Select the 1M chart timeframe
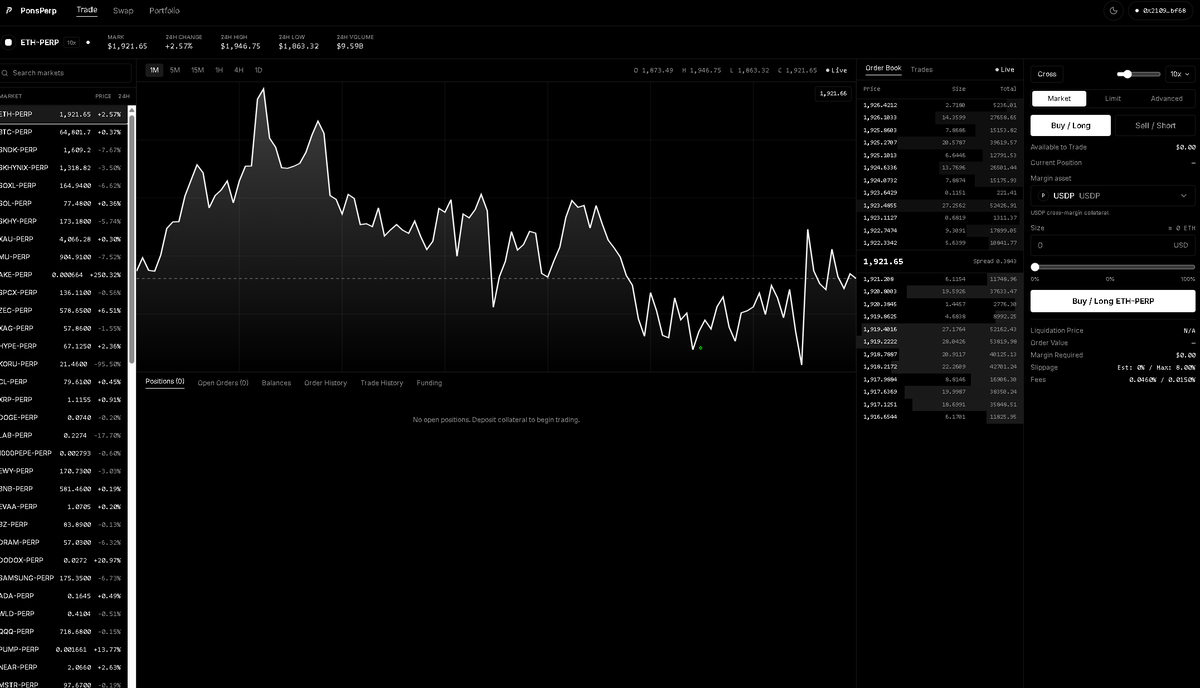The image size is (1200, 688). [154, 70]
